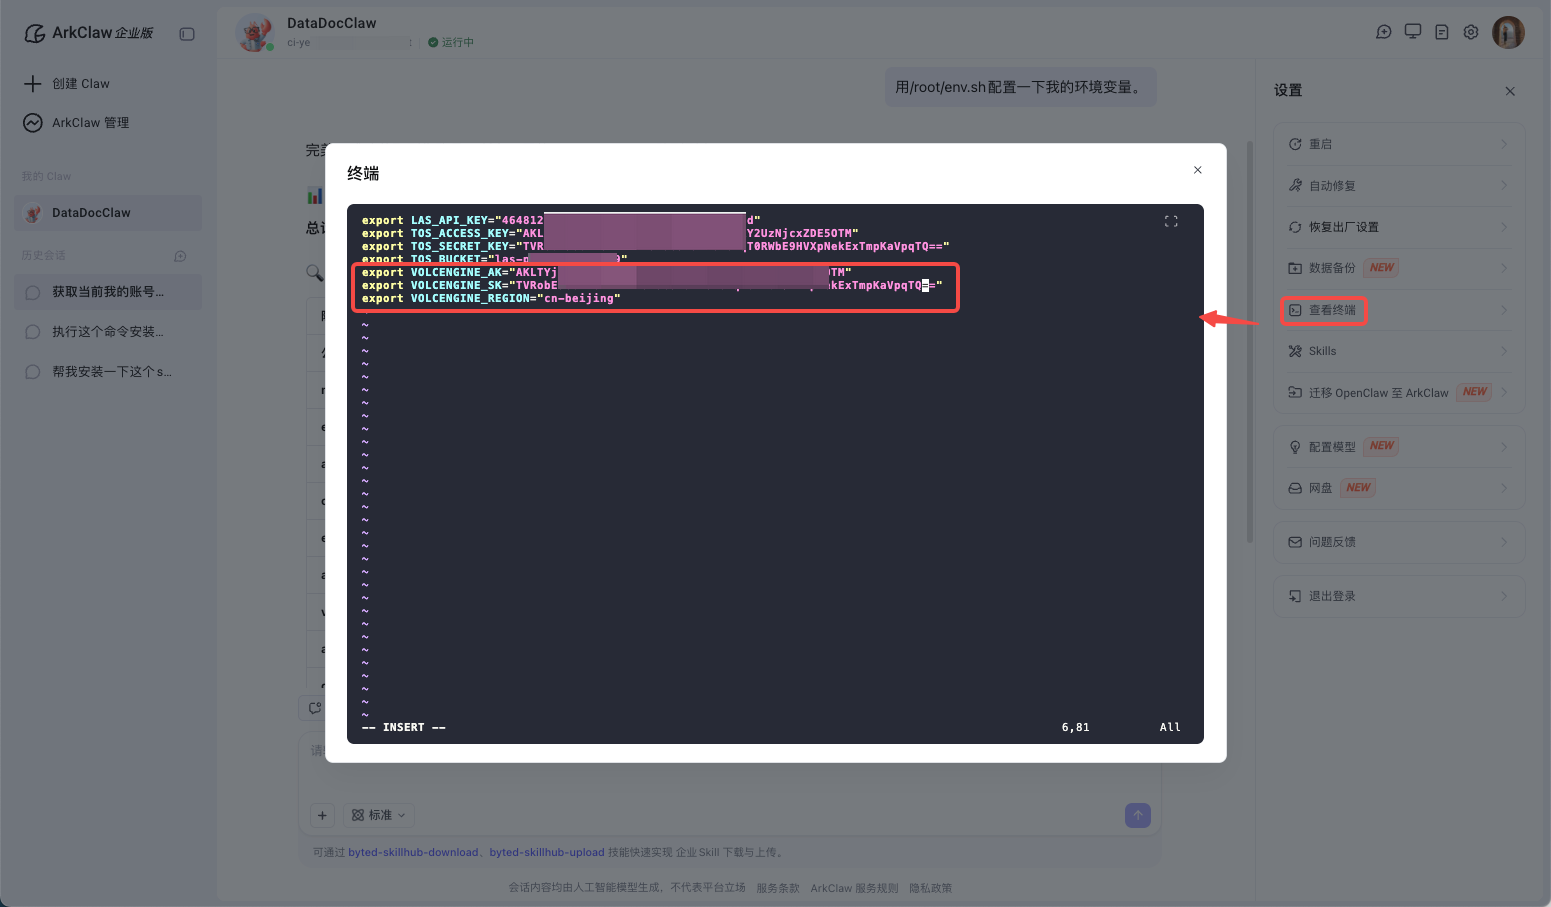The image size is (1551, 907).
Task: Expand the 配置模型 row chevron
Action: coord(1504,447)
